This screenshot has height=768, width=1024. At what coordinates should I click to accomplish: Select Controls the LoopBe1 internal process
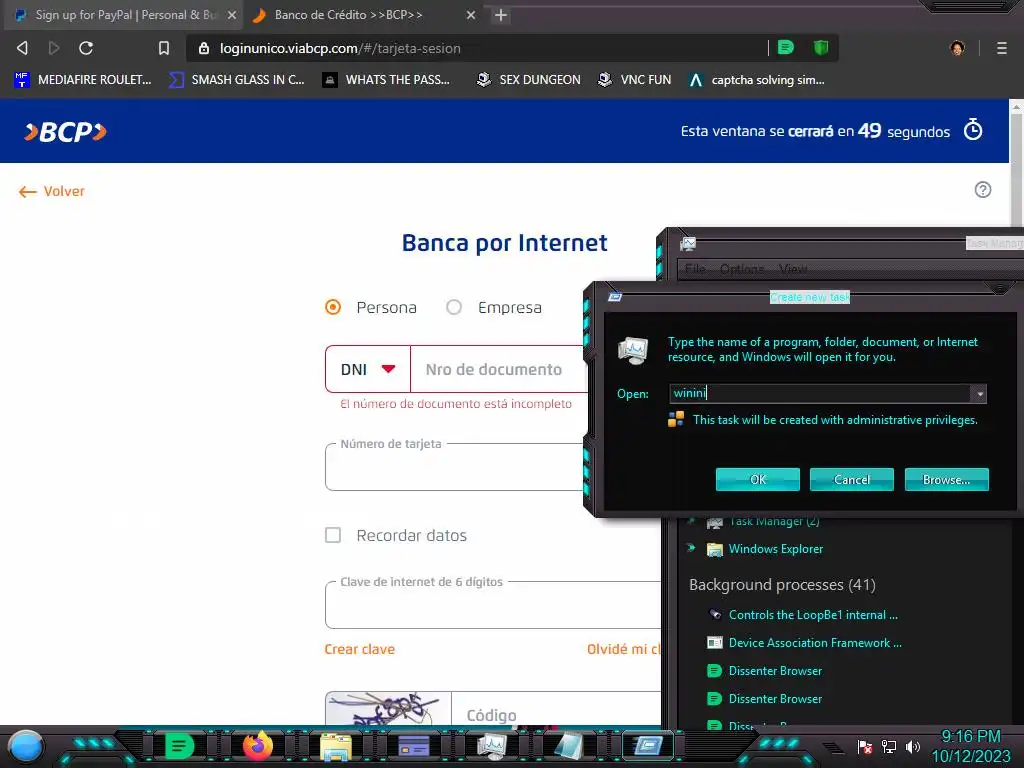click(813, 615)
